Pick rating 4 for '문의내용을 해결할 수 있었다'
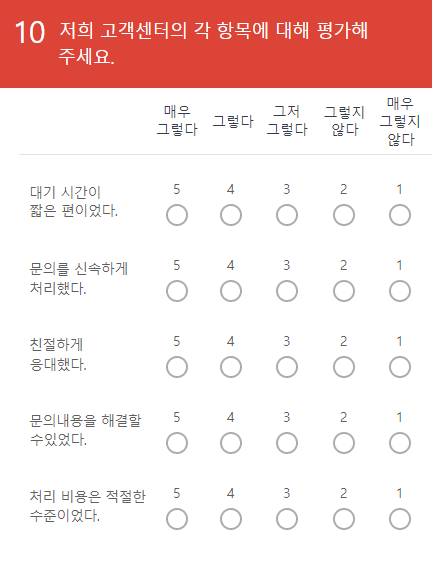 click(x=231, y=443)
